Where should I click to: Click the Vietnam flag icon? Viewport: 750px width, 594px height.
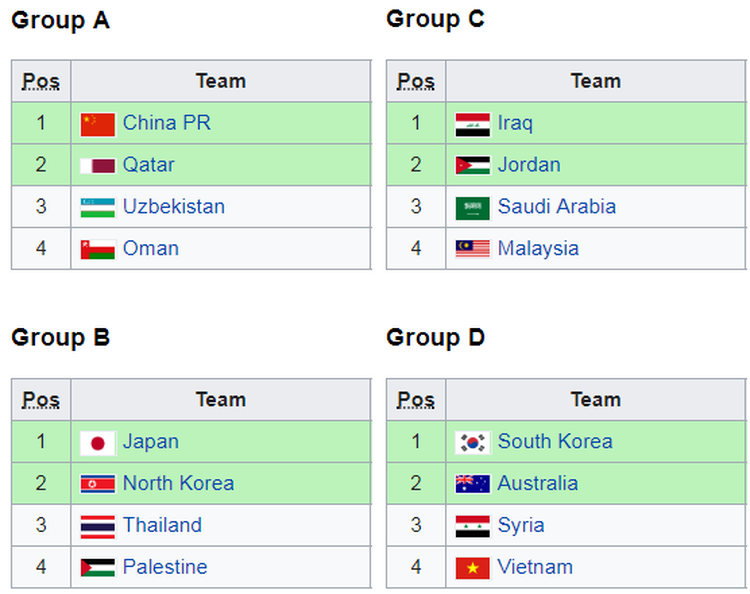coord(472,568)
